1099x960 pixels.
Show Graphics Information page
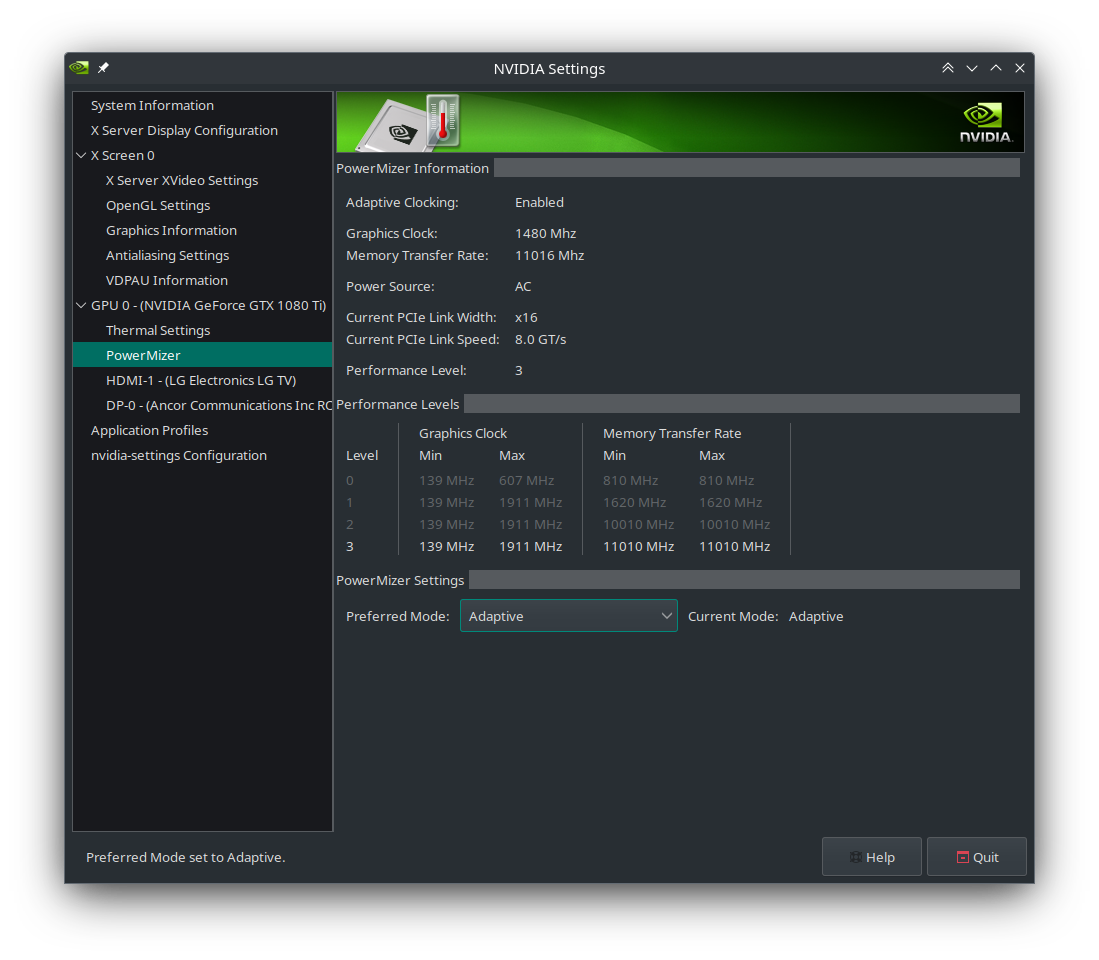tap(172, 231)
